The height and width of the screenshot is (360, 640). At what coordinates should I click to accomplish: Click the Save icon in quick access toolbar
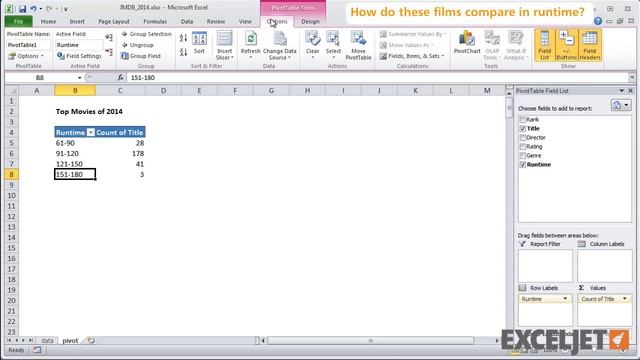(22, 8)
